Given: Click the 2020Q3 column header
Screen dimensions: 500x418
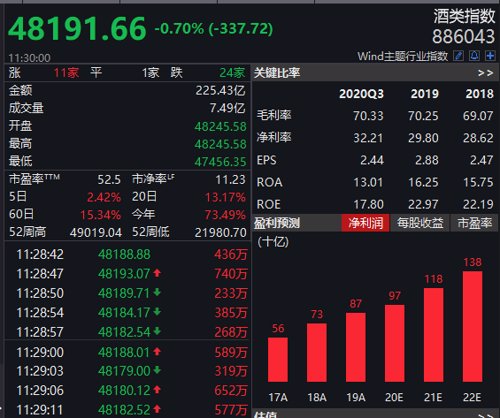Looking at the screenshot, I should click(x=361, y=94).
